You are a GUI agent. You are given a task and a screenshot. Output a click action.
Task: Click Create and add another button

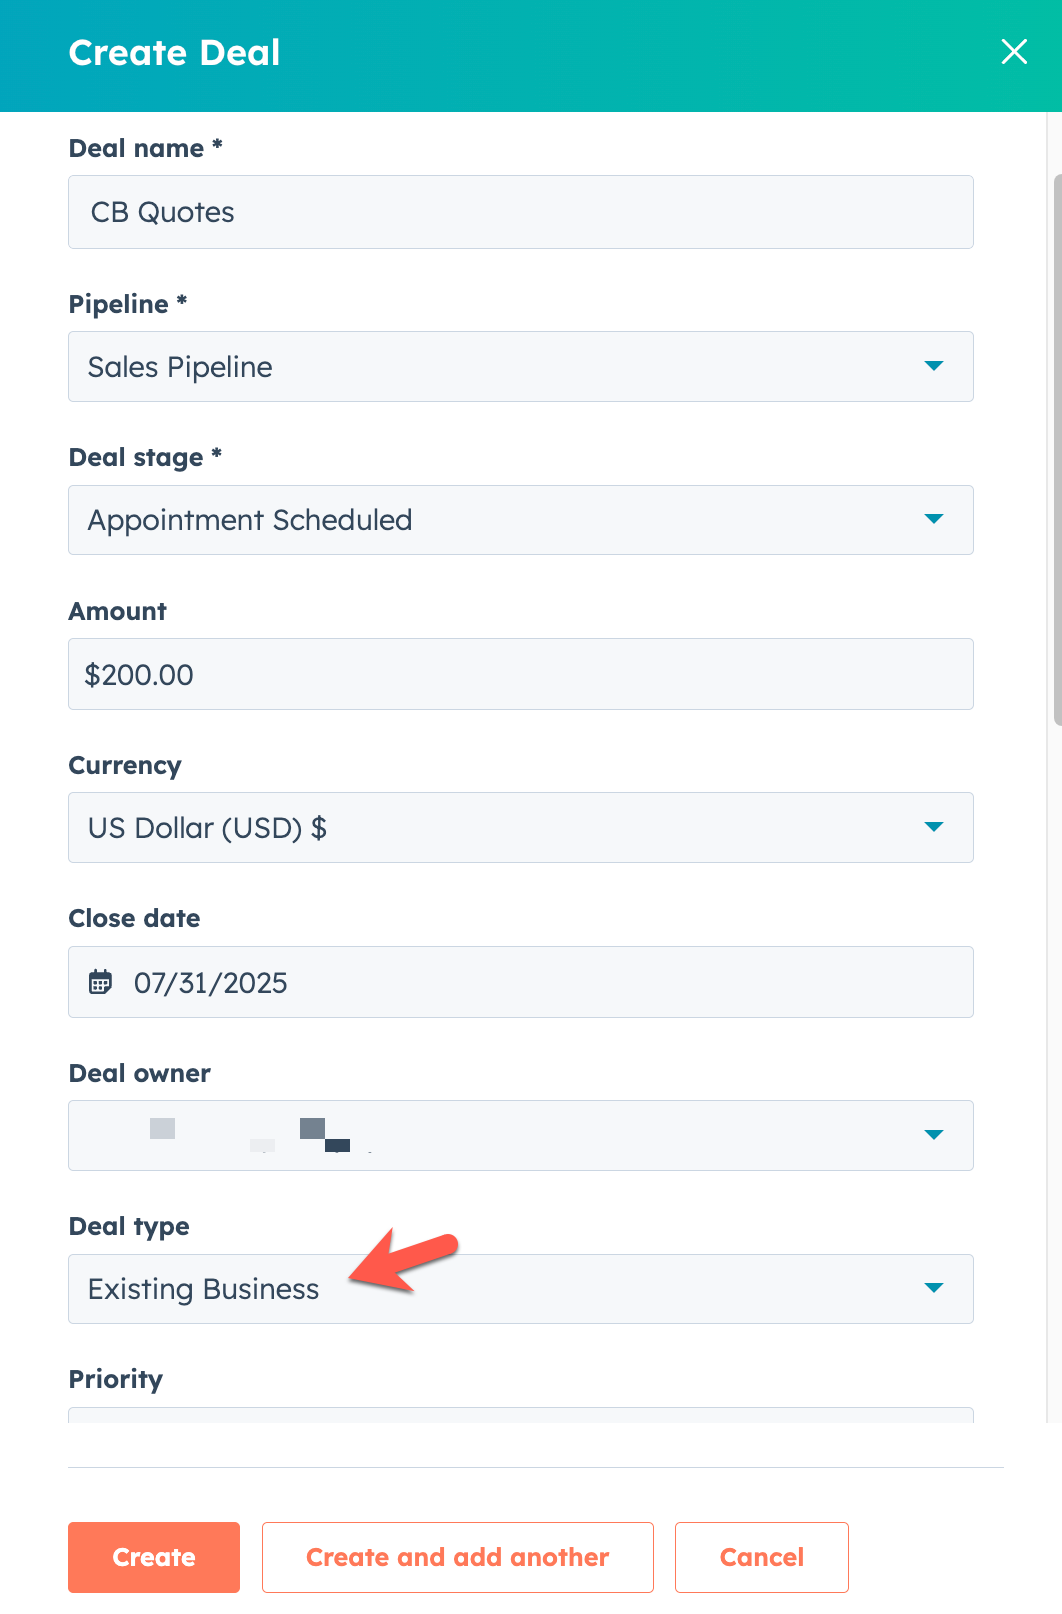[457, 1557]
